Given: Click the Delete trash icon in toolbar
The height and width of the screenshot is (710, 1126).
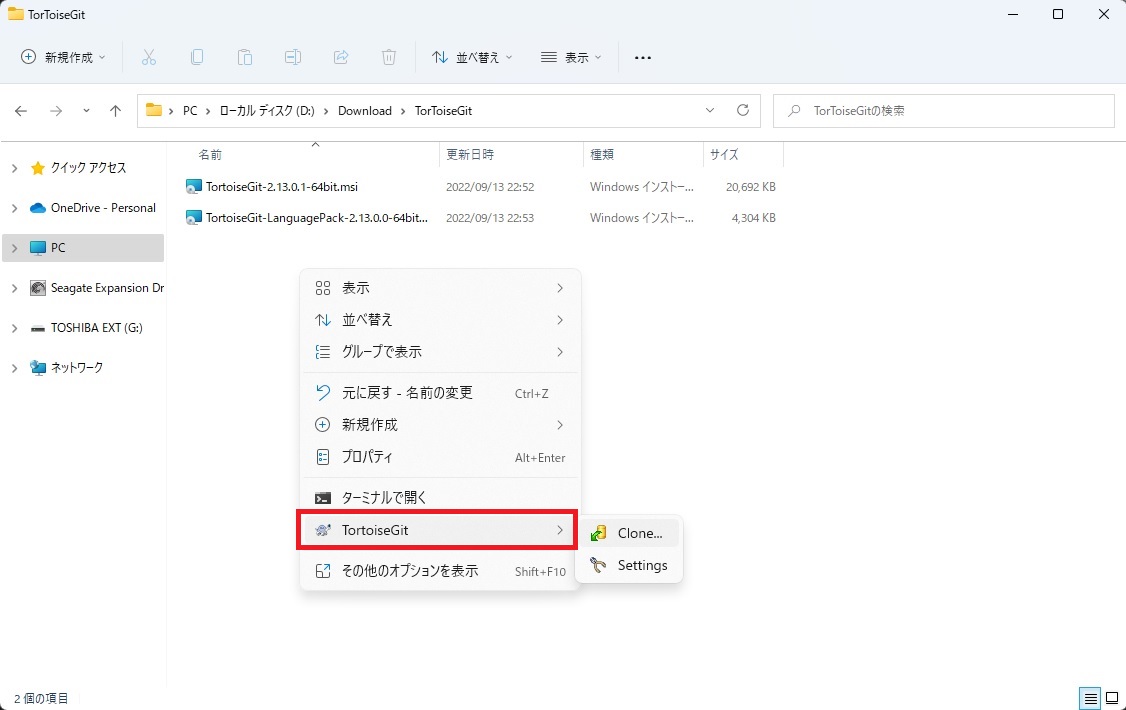Looking at the screenshot, I should click(x=388, y=57).
